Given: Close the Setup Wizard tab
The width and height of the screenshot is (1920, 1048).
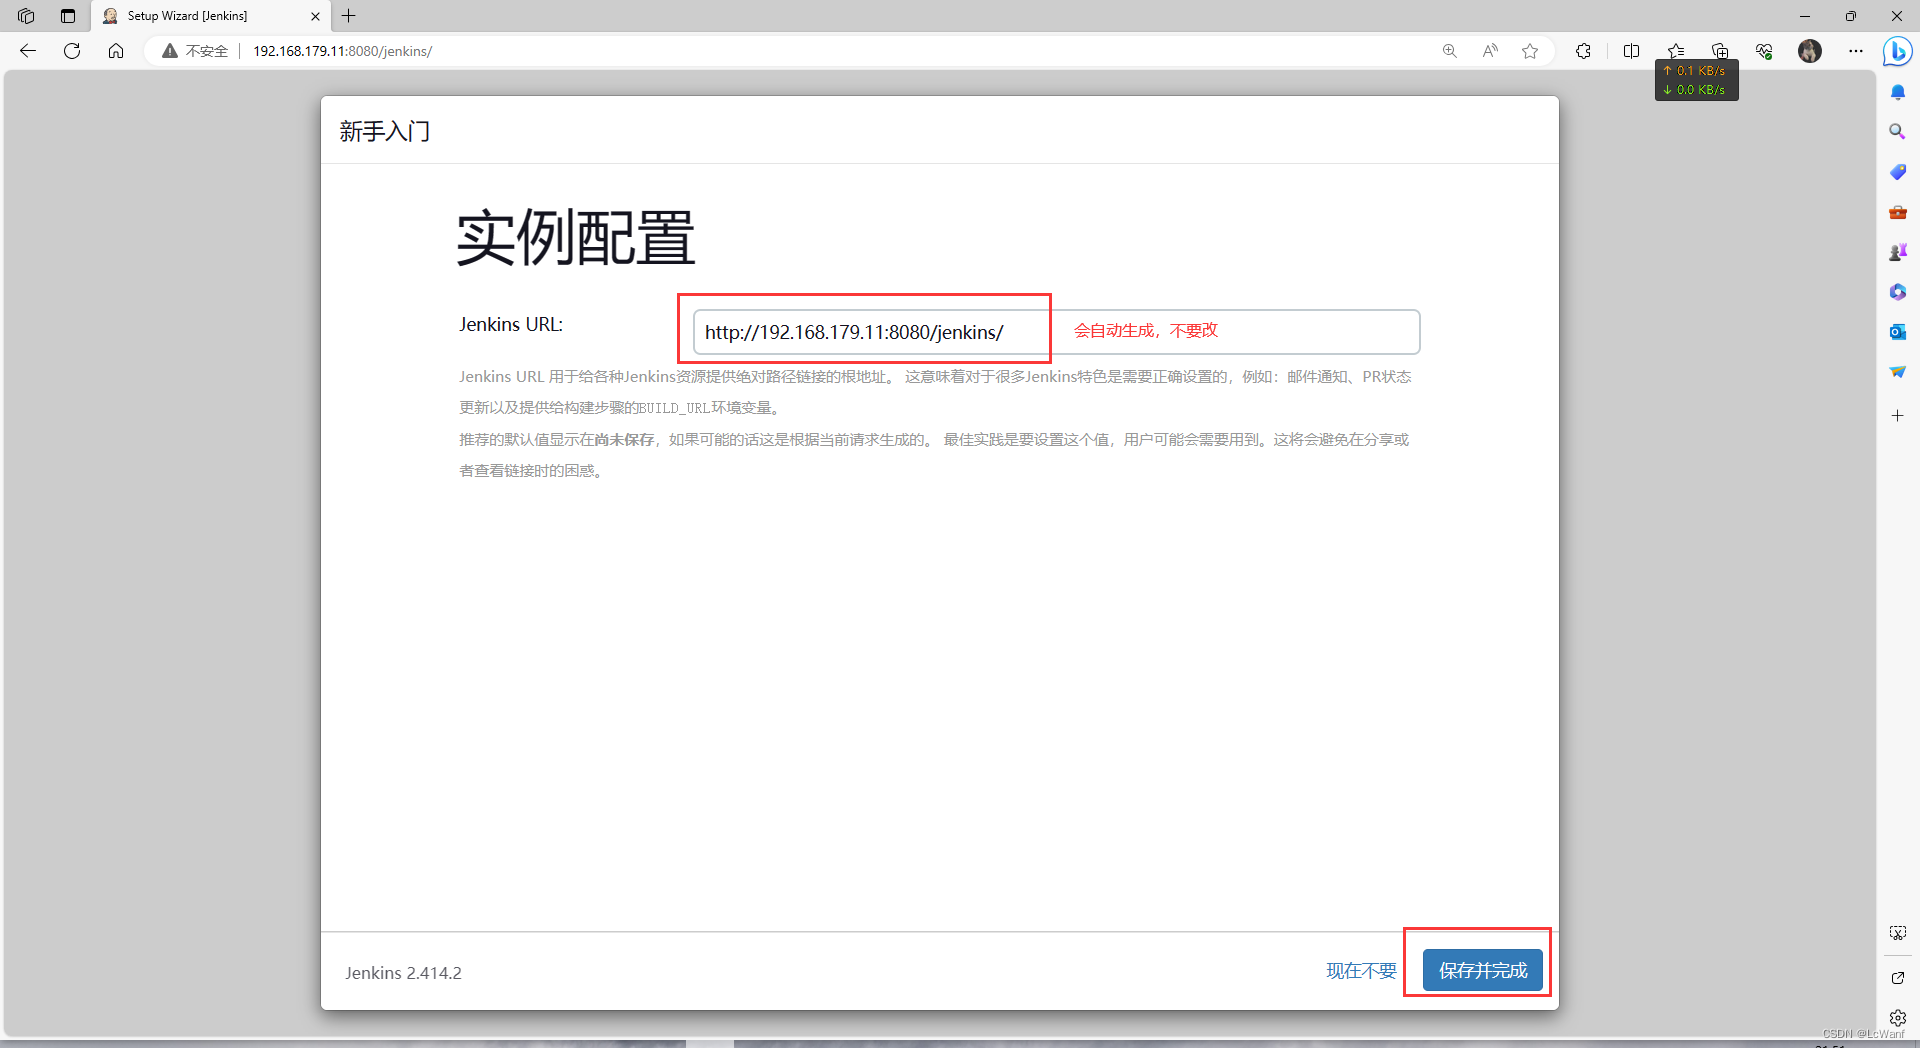Looking at the screenshot, I should point(315,16).
